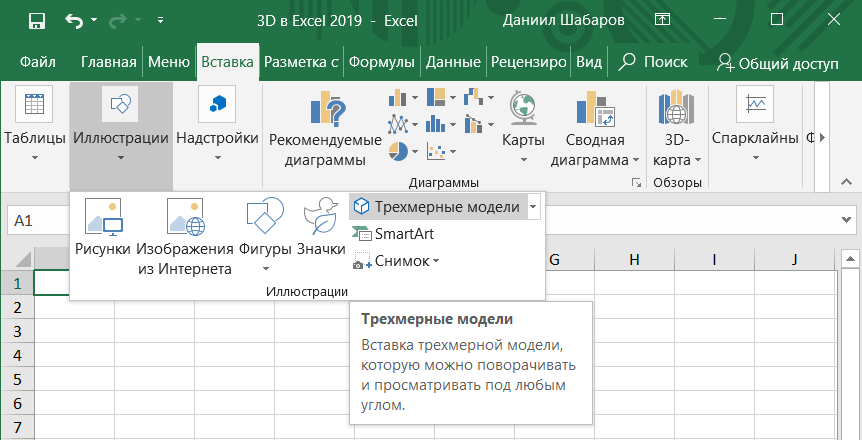Select row 5 header
This screenshot has height=440, width=862.
click(17, 379)
